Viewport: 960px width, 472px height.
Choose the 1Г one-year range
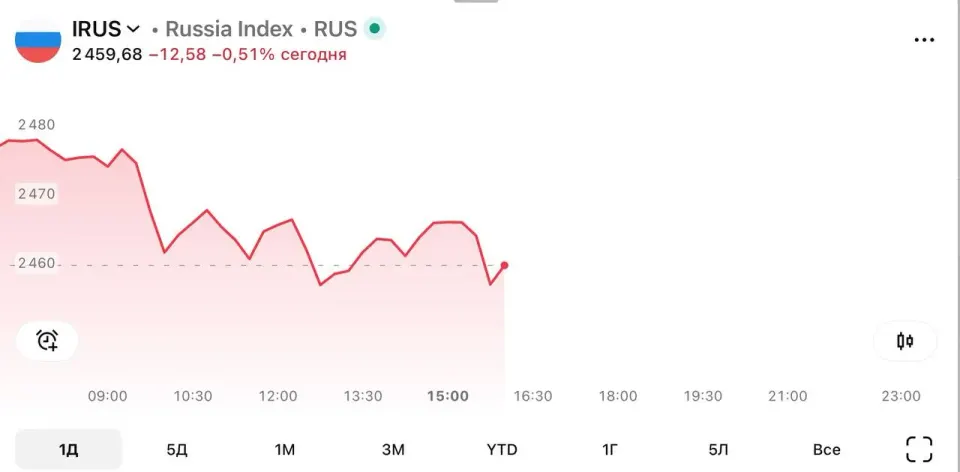(x=610, y=450)
